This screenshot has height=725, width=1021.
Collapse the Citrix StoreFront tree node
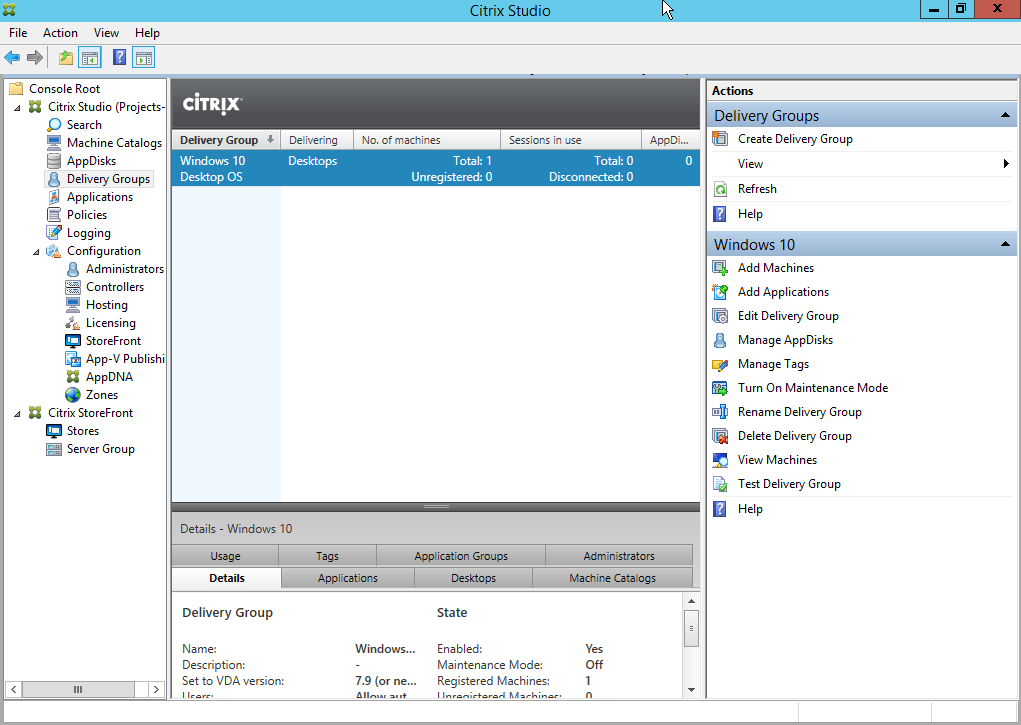pos(17,413)
